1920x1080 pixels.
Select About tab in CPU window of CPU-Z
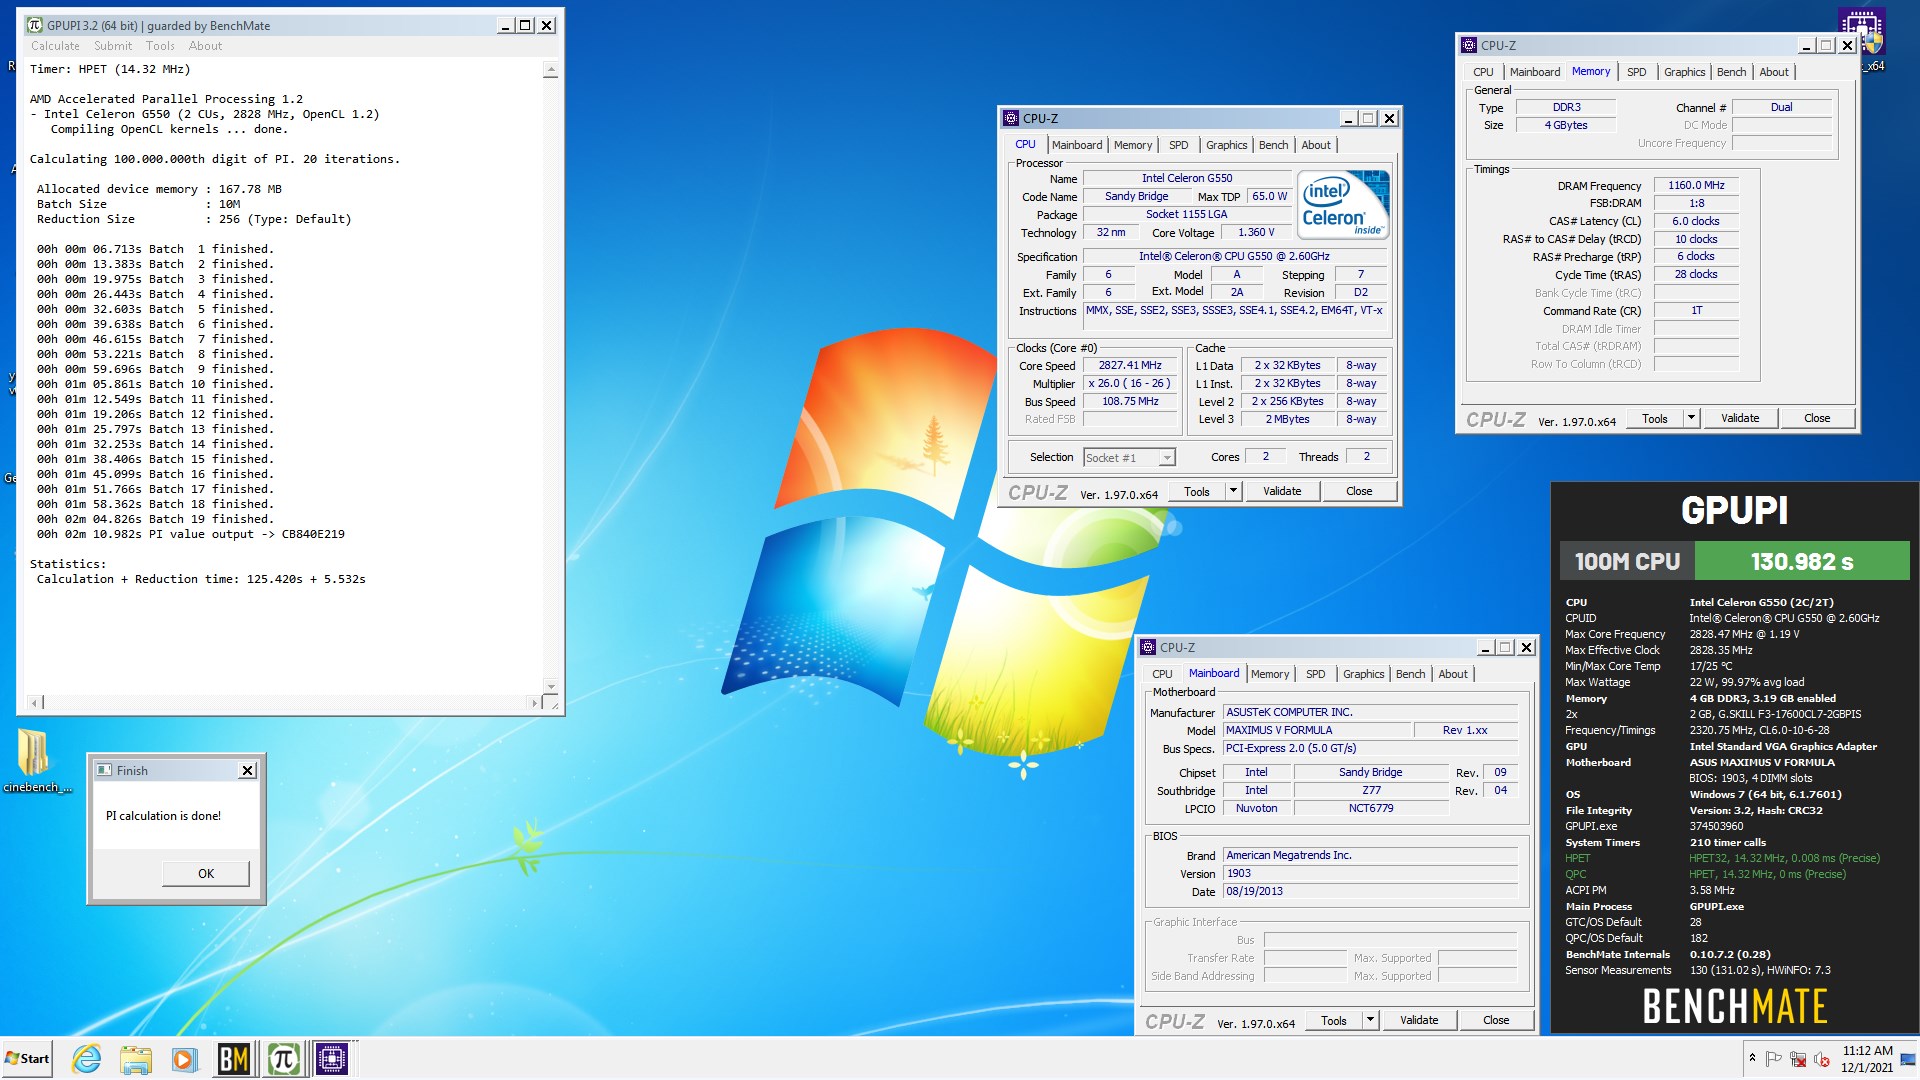click(1316, 145)
